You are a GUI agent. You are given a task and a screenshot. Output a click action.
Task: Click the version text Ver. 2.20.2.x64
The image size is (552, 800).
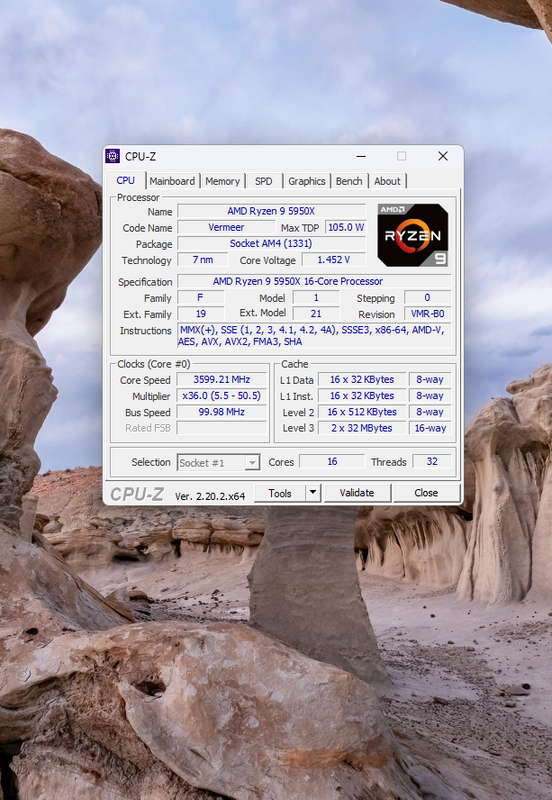210,496
